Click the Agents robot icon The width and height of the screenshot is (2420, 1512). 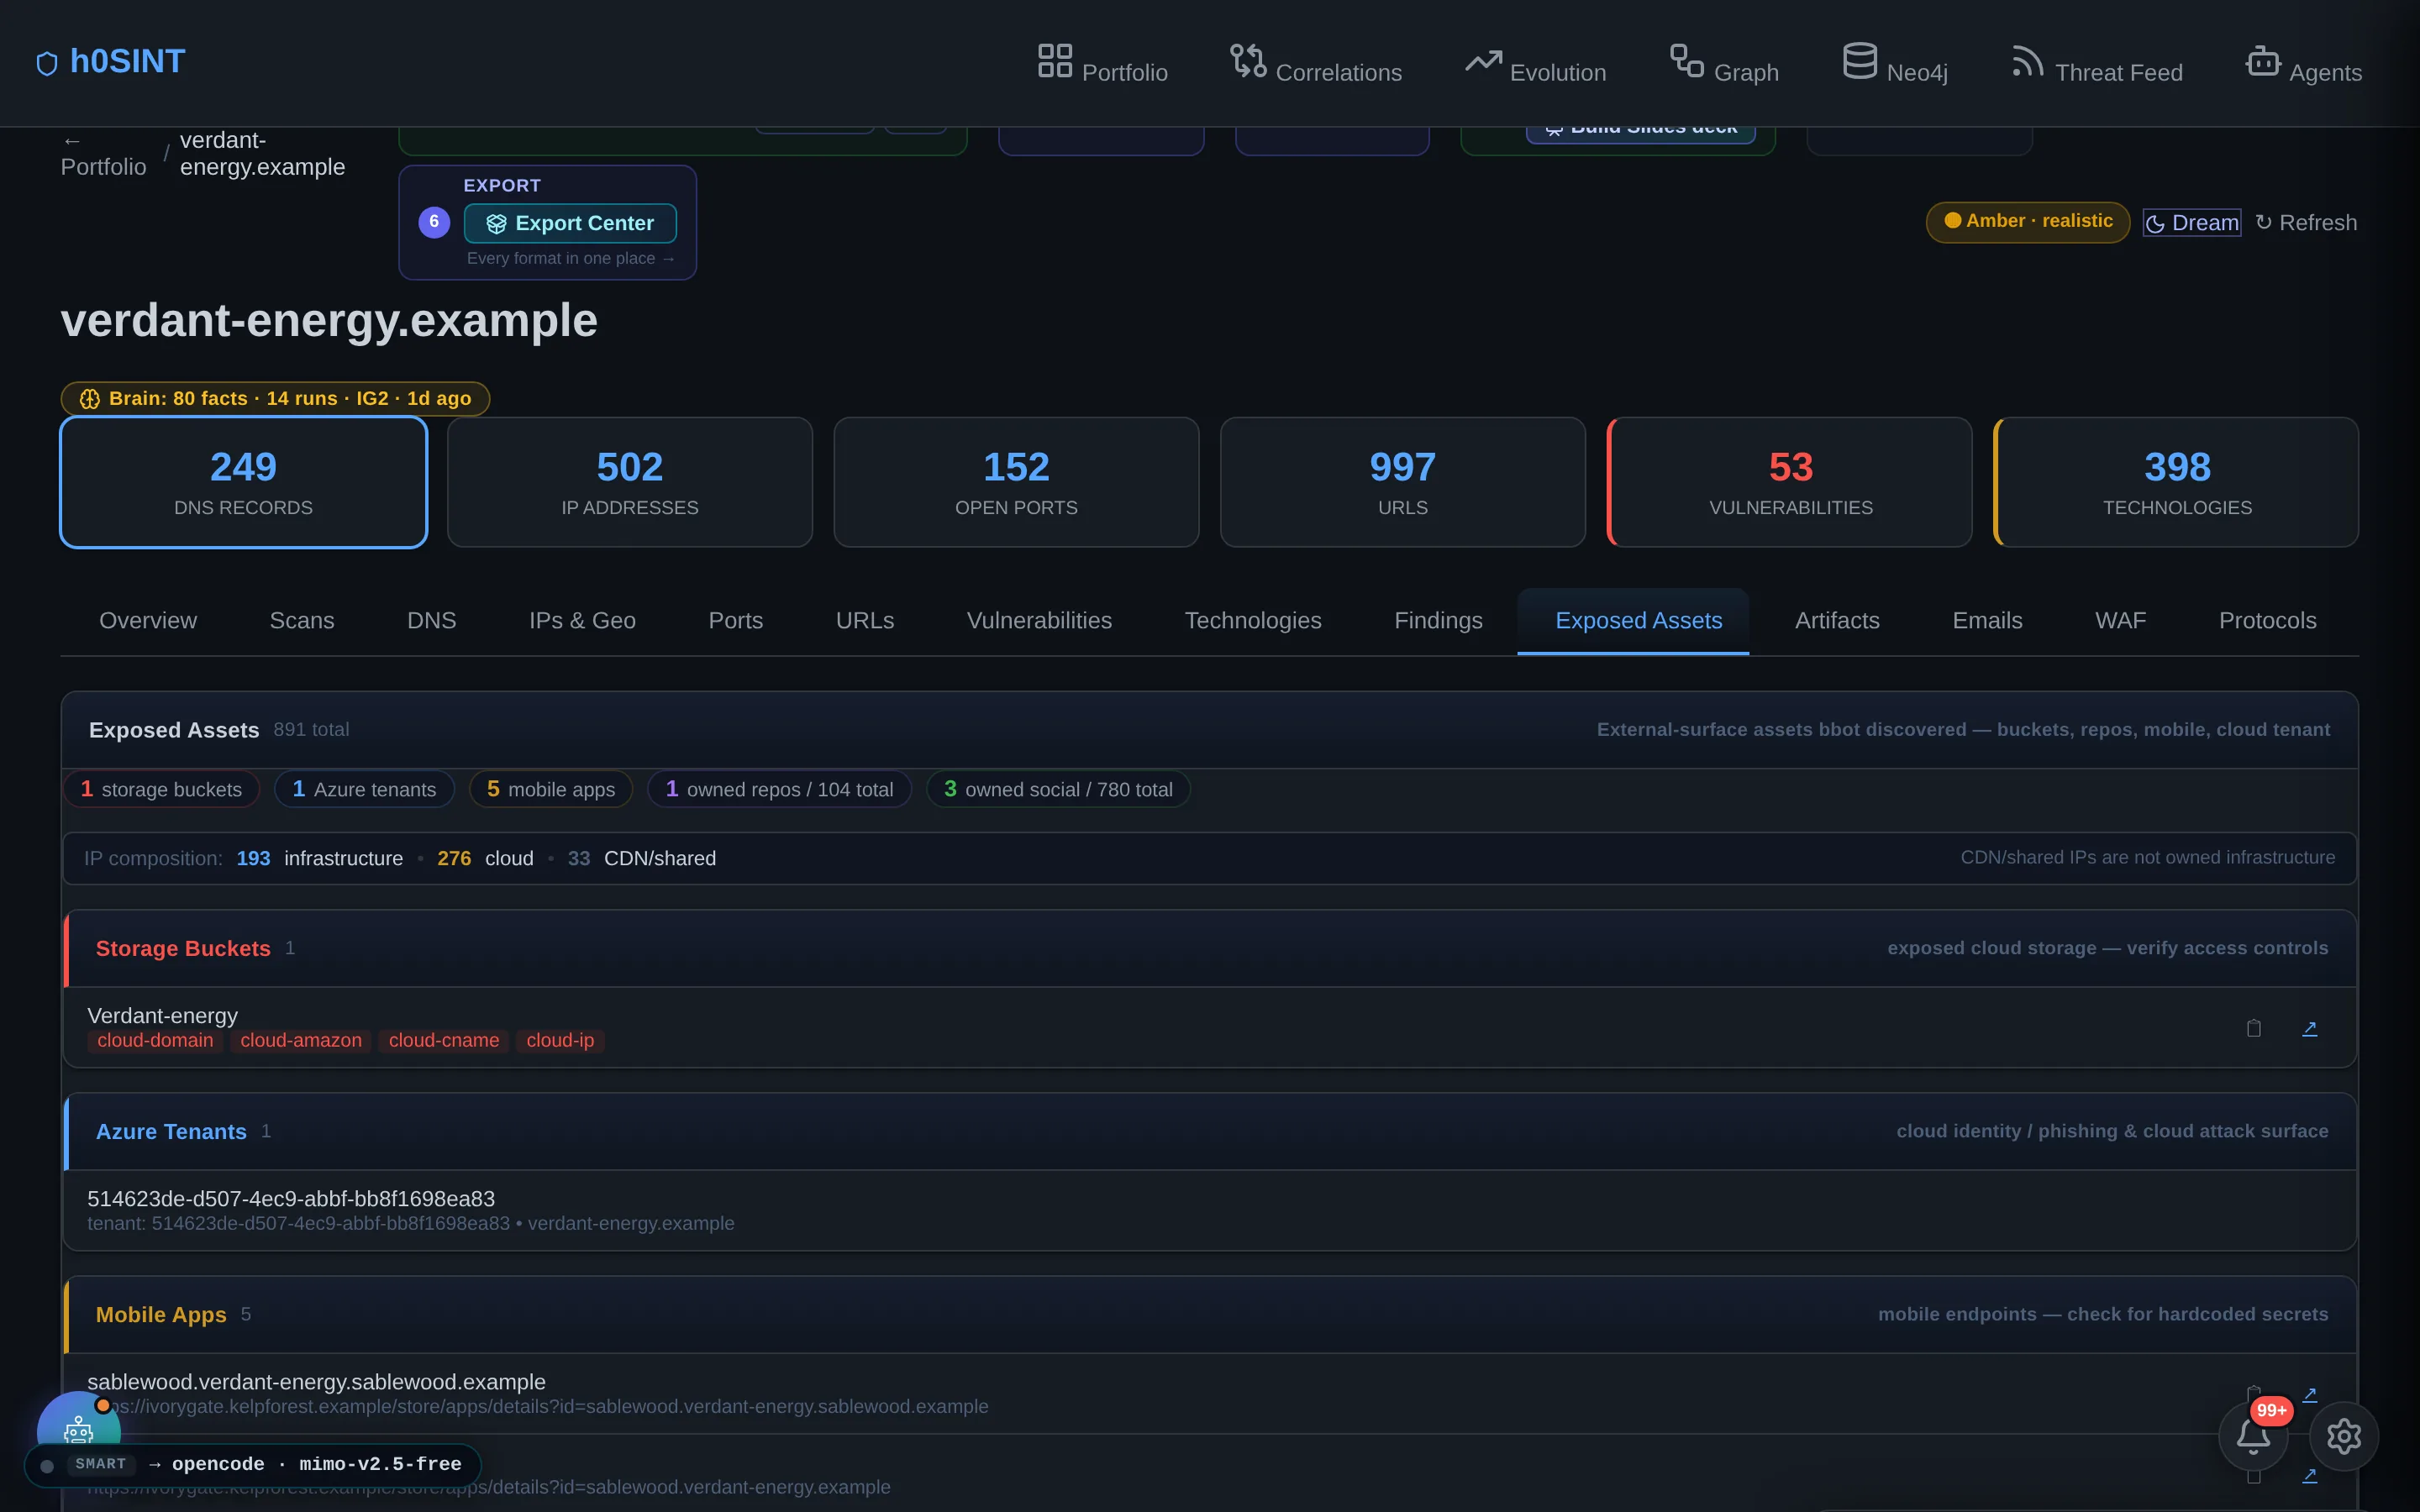tap(2262, 60)
